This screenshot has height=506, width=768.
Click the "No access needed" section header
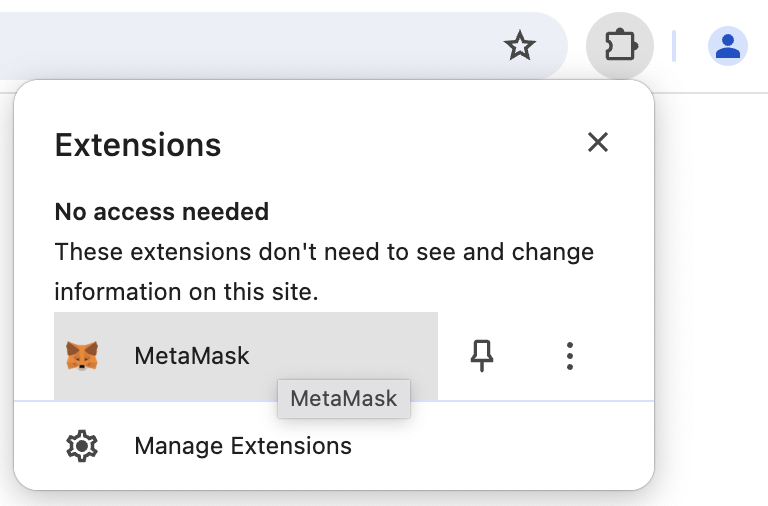point(161,211)
